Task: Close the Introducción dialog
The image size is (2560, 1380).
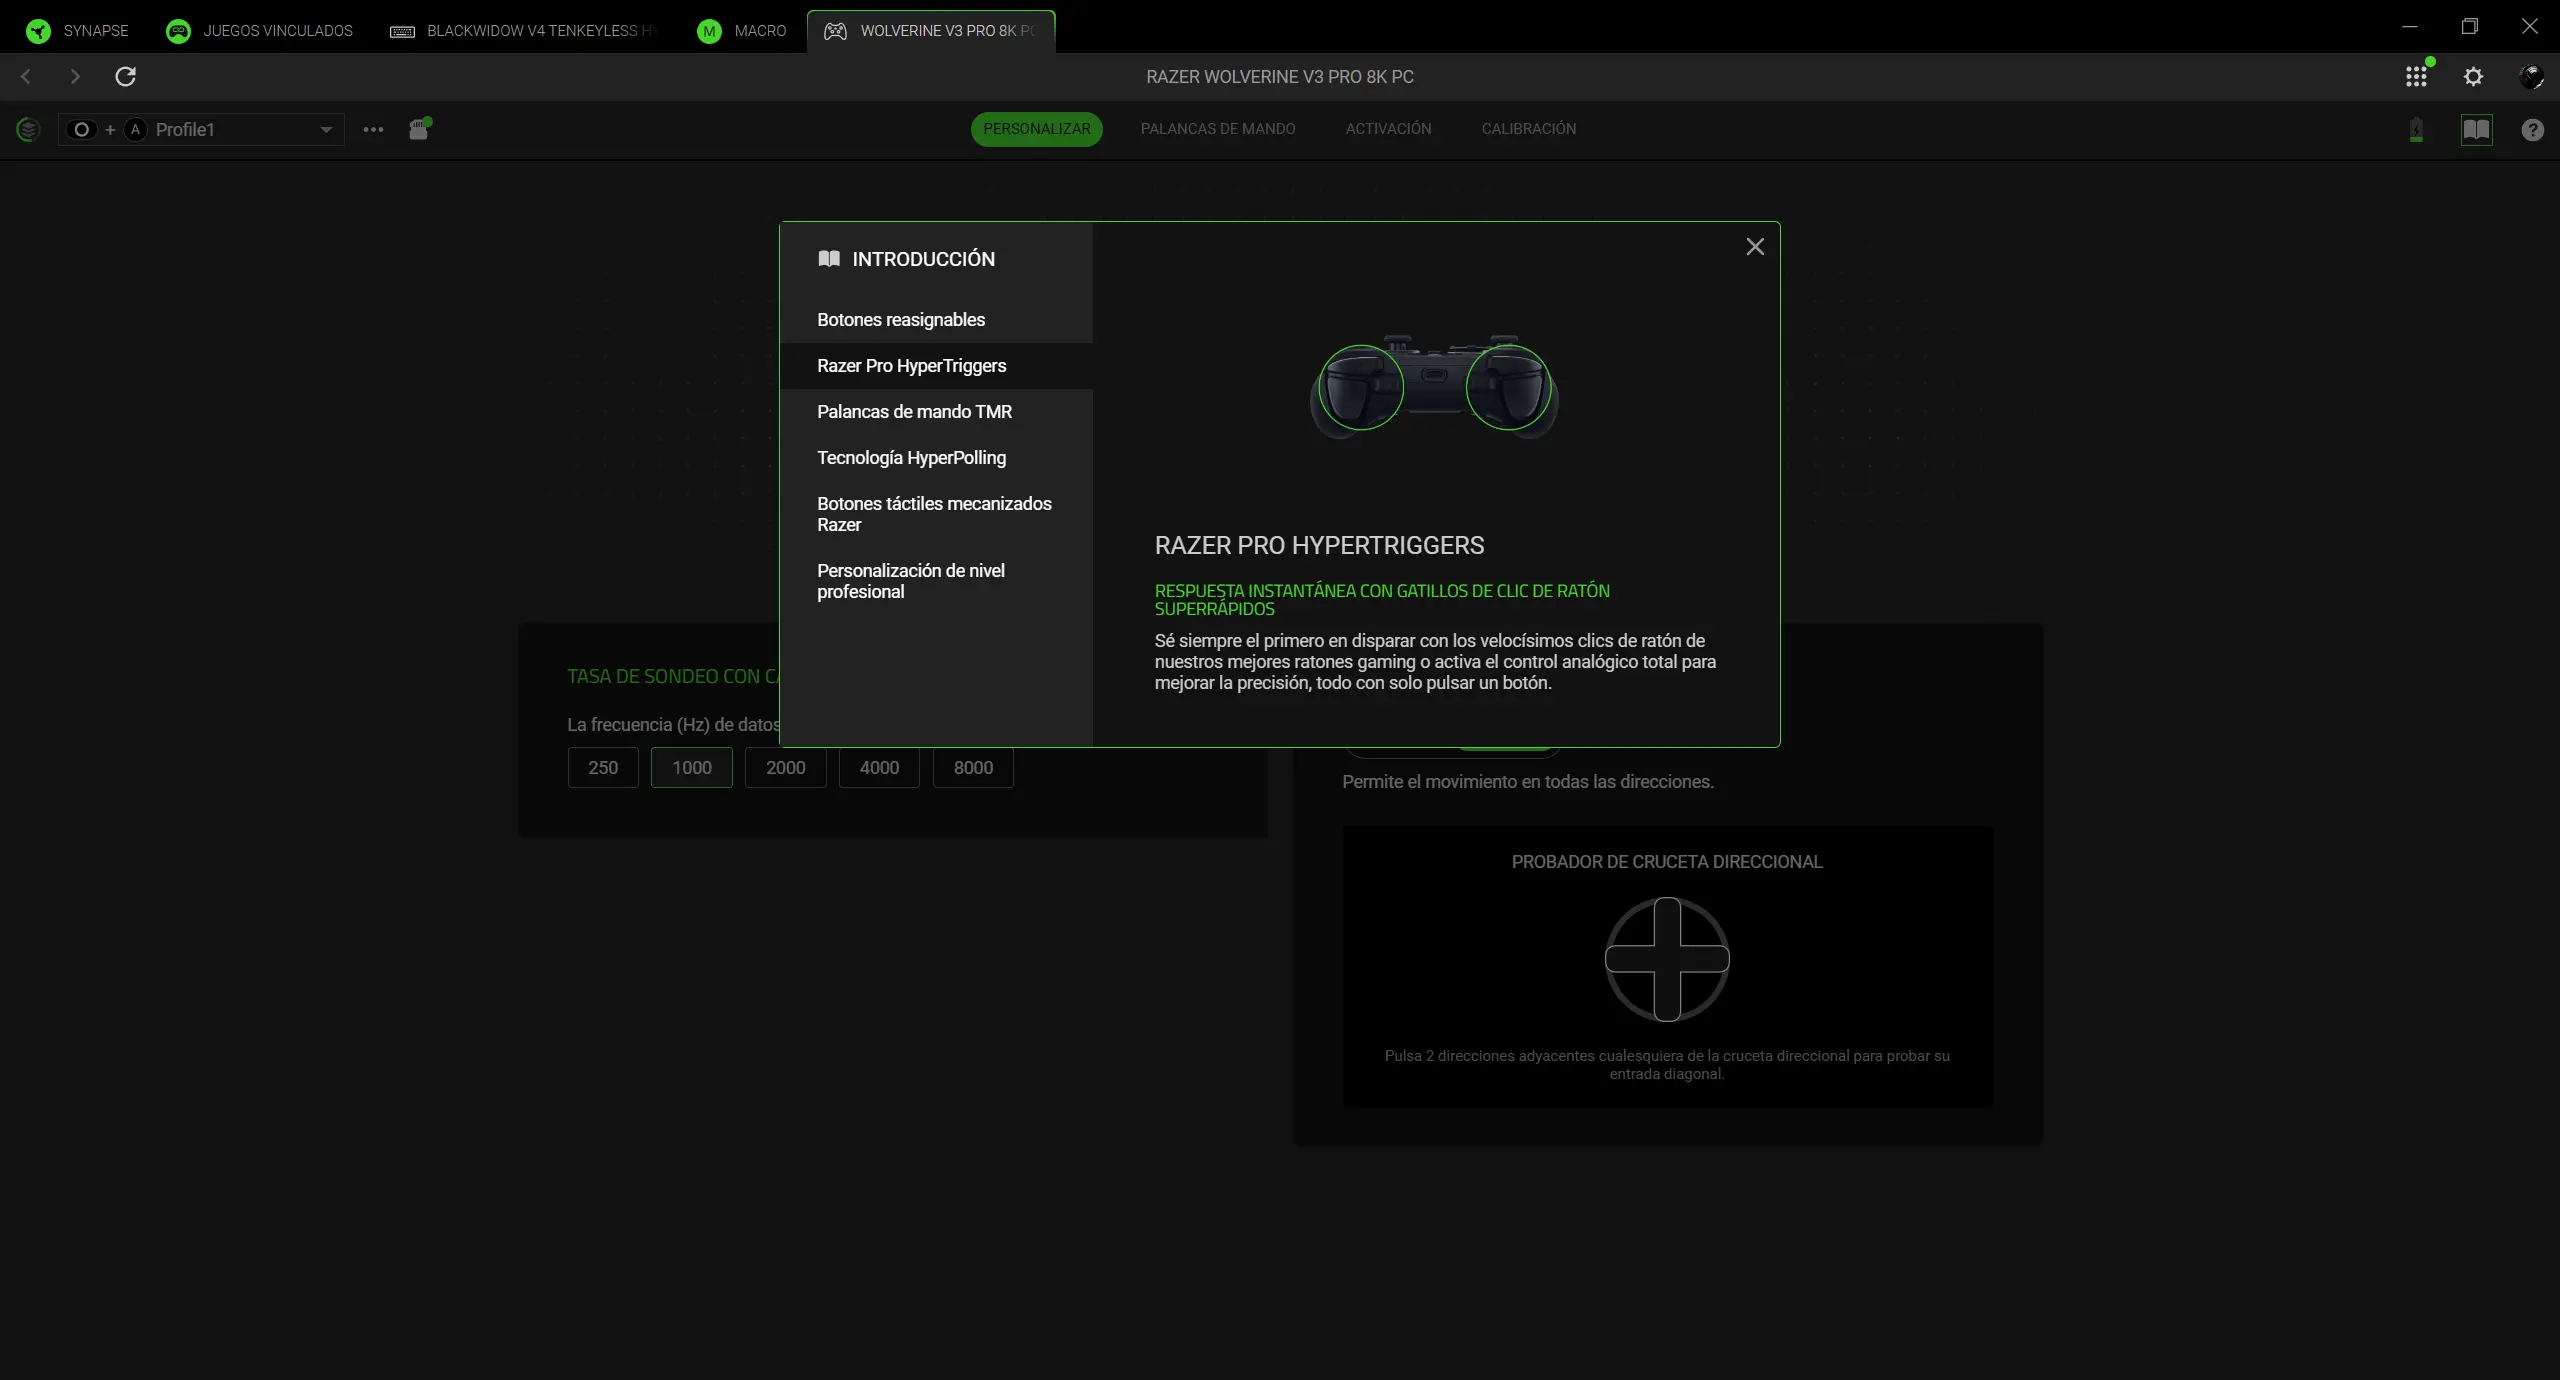Action: (x=1755, y=246)
